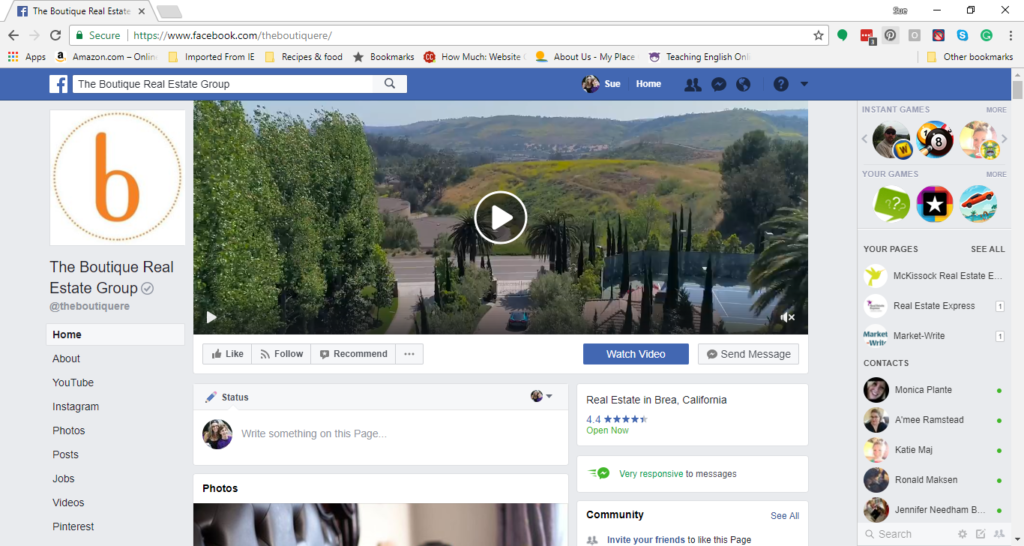Click Home in Facebook top bar
This screenshot has height=546, width=1024.
648,84
